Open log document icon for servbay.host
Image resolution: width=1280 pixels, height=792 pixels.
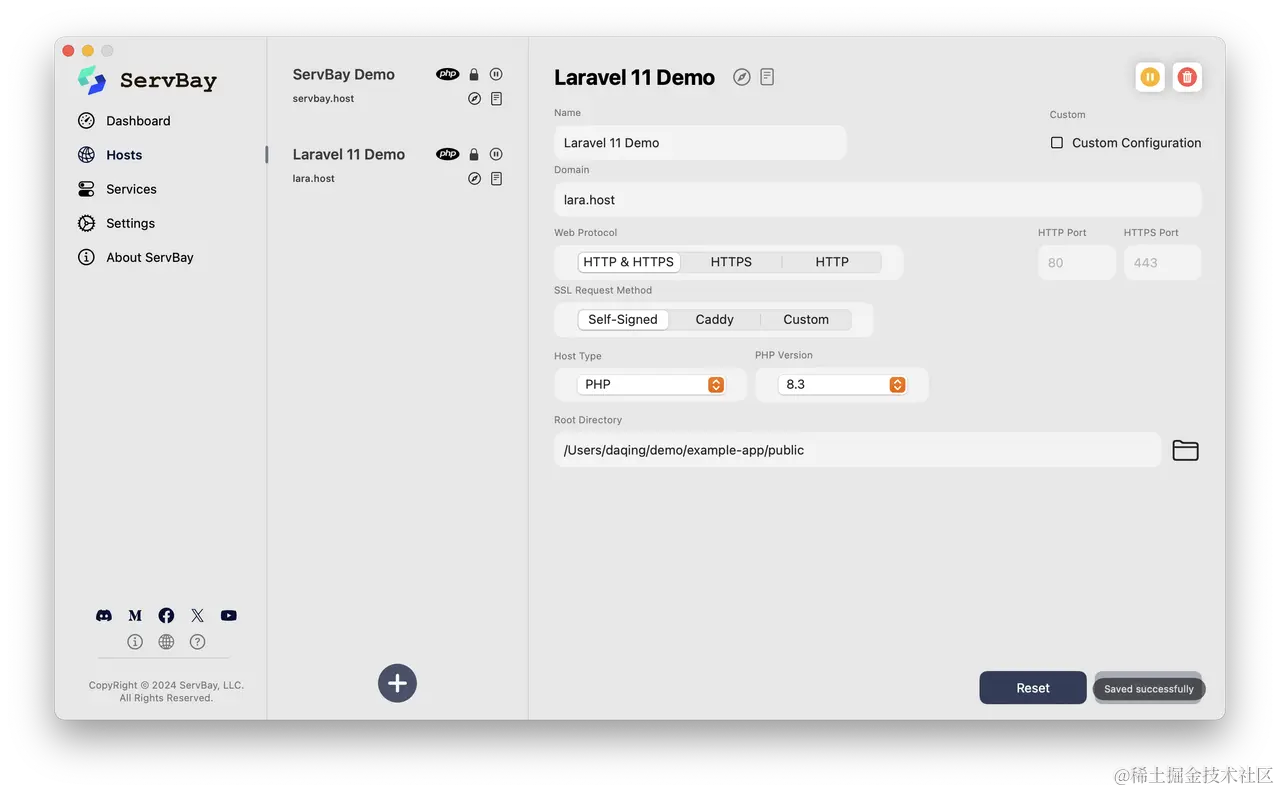click(x=496, y=98)
